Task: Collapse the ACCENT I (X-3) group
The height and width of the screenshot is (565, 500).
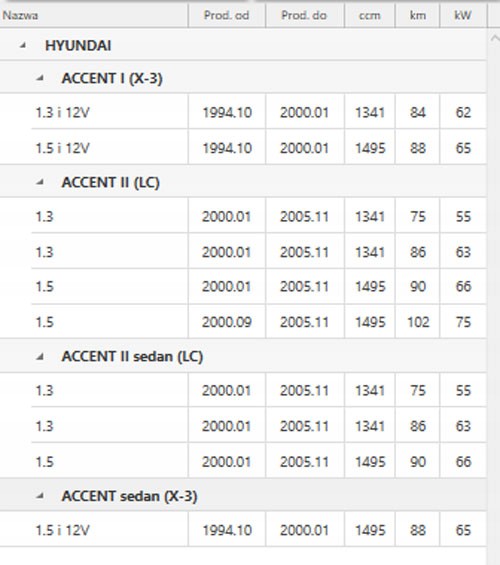Action: click(40, 78)
